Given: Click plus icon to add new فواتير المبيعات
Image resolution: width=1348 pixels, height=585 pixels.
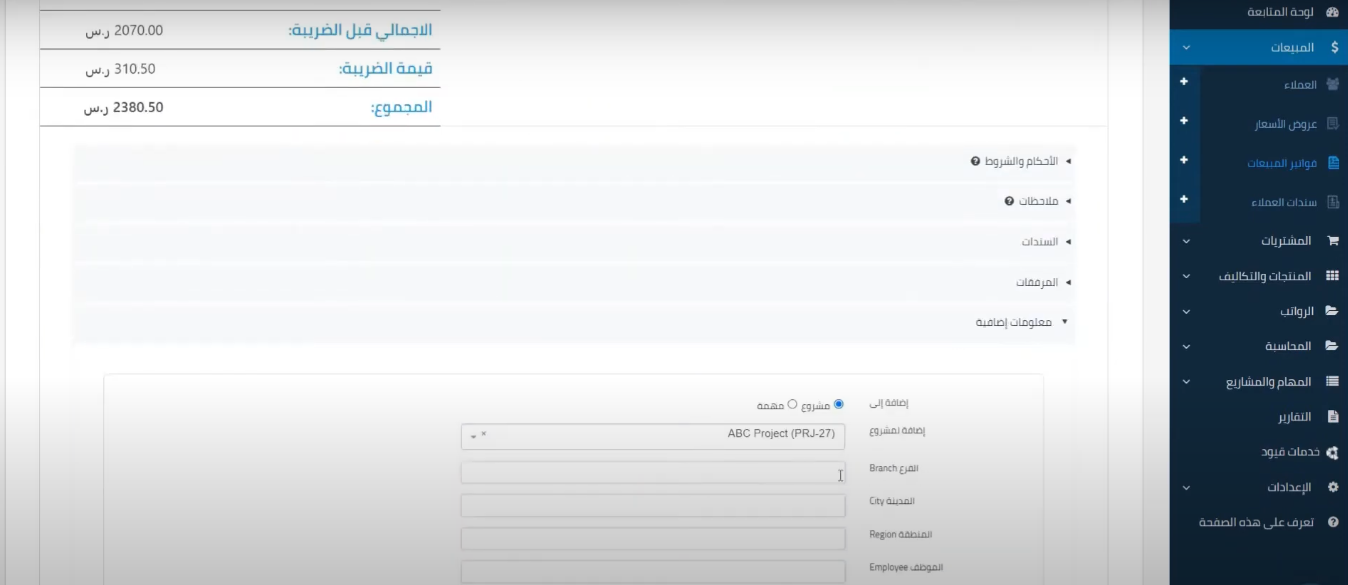Looking at the screenshot, I should (x=1182, y=161).
